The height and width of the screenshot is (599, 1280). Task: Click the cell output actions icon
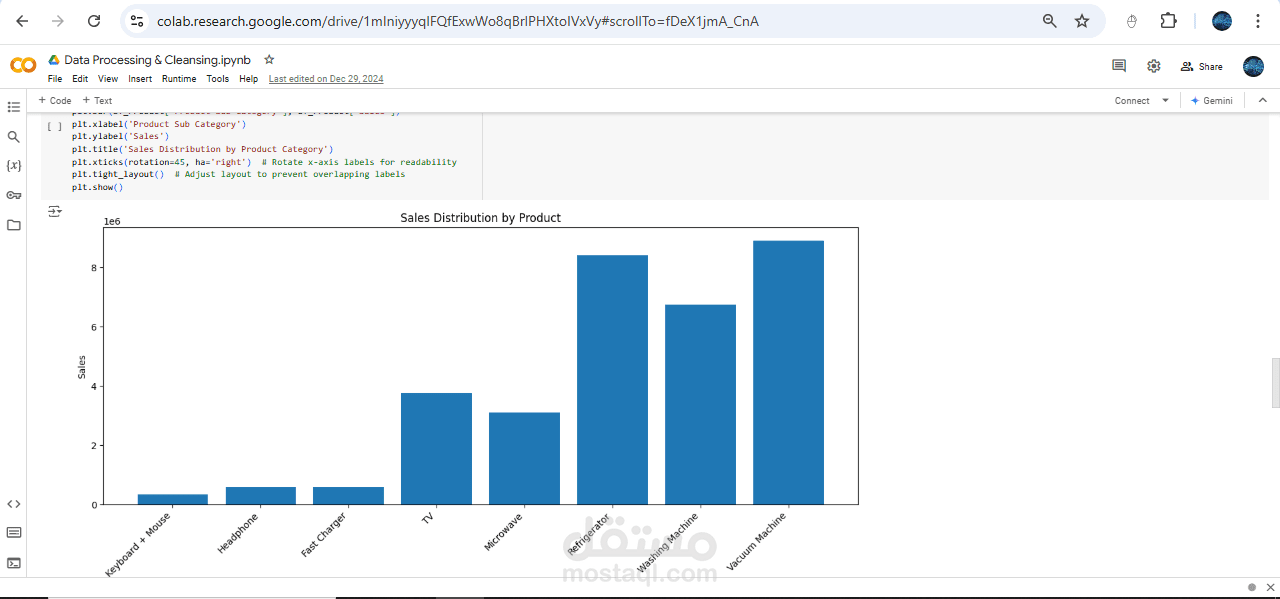coord(54,211)
